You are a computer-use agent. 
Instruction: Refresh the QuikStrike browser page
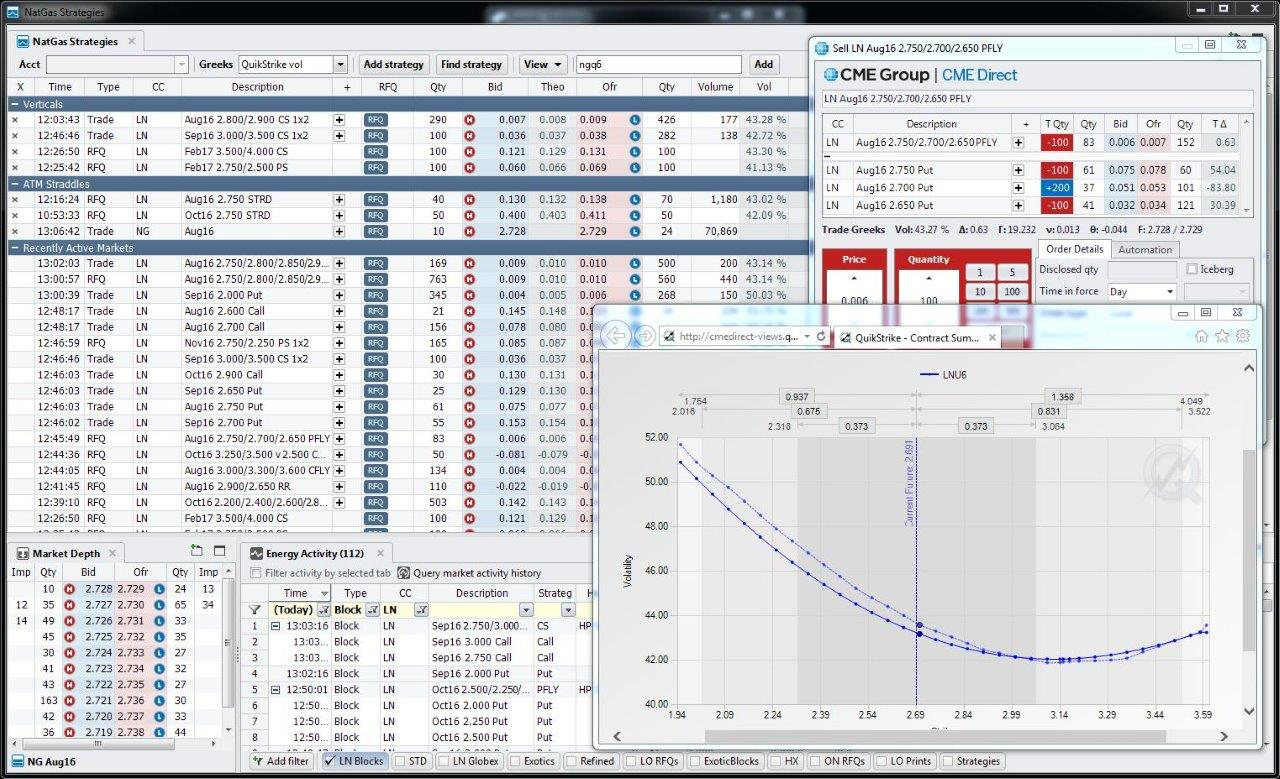(822, 337)
